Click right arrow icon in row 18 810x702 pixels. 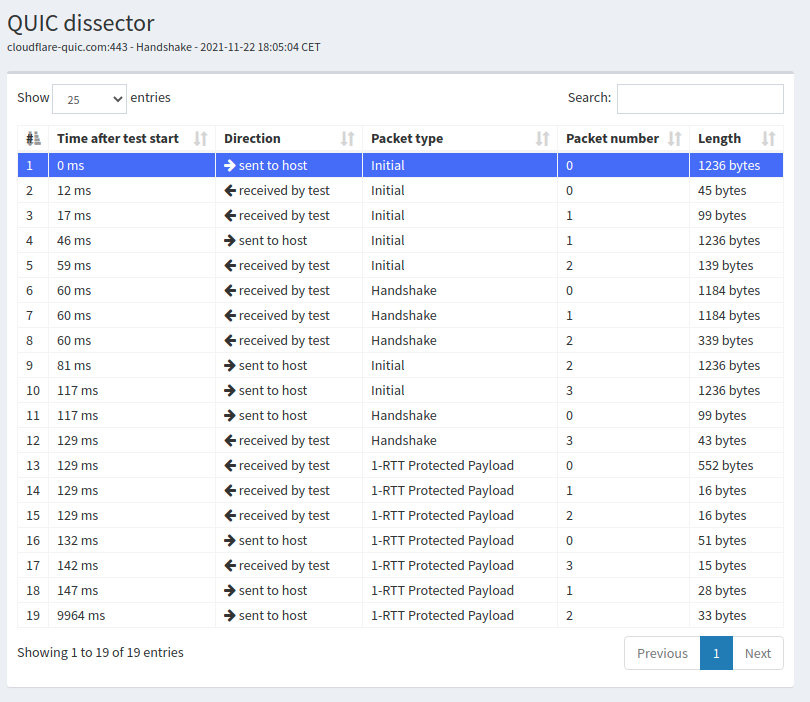pyautogui.click(x=230, y=590)
